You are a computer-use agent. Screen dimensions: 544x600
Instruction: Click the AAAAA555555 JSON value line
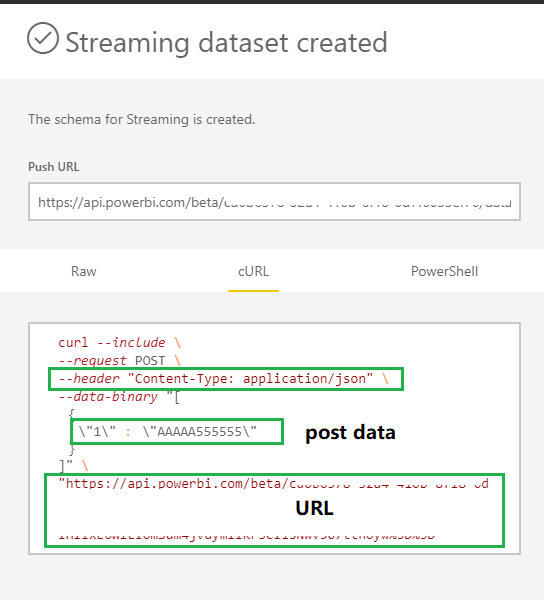tap(168, 432)
